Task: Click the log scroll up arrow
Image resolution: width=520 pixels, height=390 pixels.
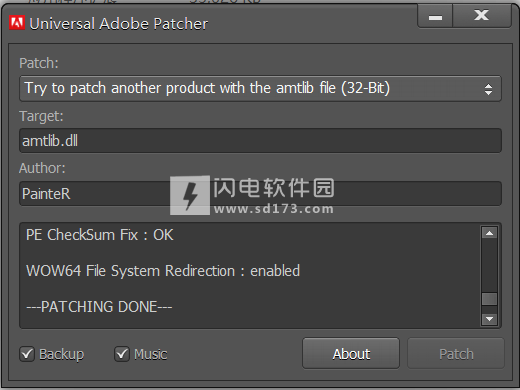Action: pos(489,233)
